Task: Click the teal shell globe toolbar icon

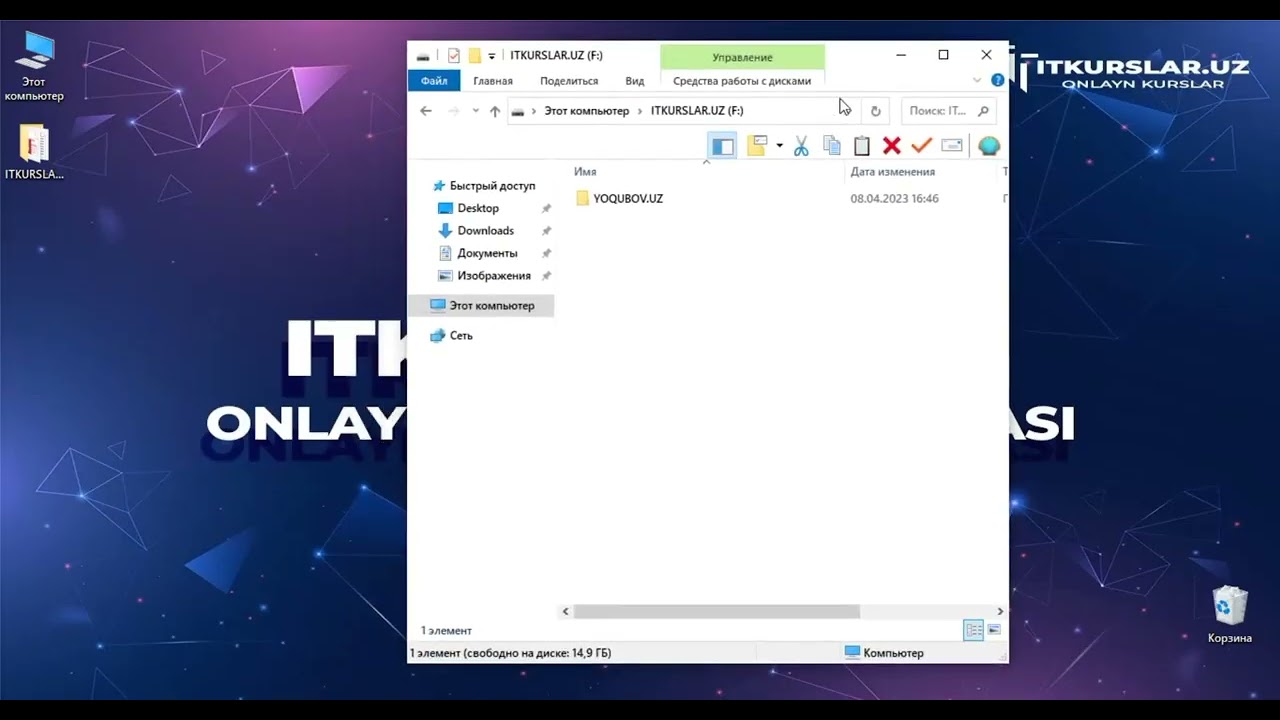Action: pyautogui.click(x=989, y=146)
